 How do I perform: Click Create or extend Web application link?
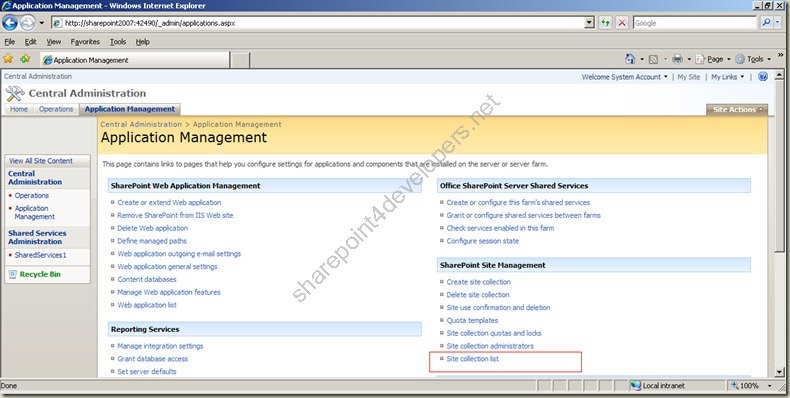pos(169,203)
